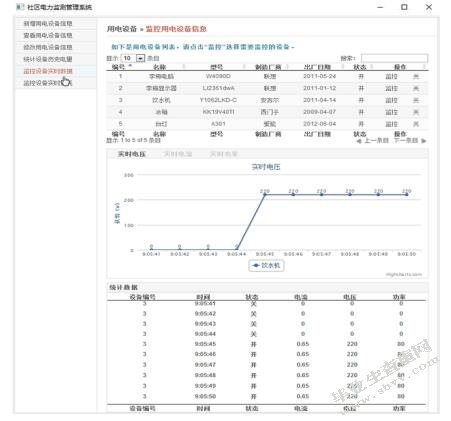
Task: Click the 统计数据 section heading
Action: click(124, 287)
